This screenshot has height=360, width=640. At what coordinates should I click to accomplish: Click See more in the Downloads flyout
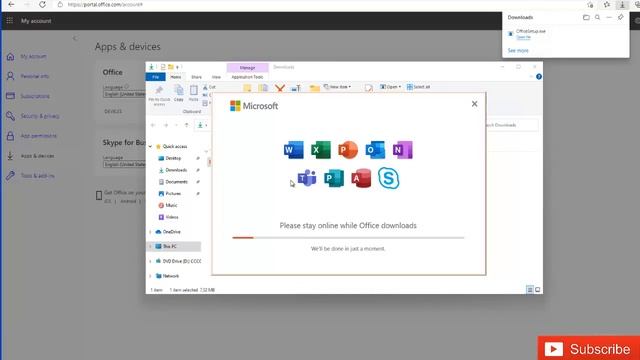pyautogui.click(x=518, y=51)
